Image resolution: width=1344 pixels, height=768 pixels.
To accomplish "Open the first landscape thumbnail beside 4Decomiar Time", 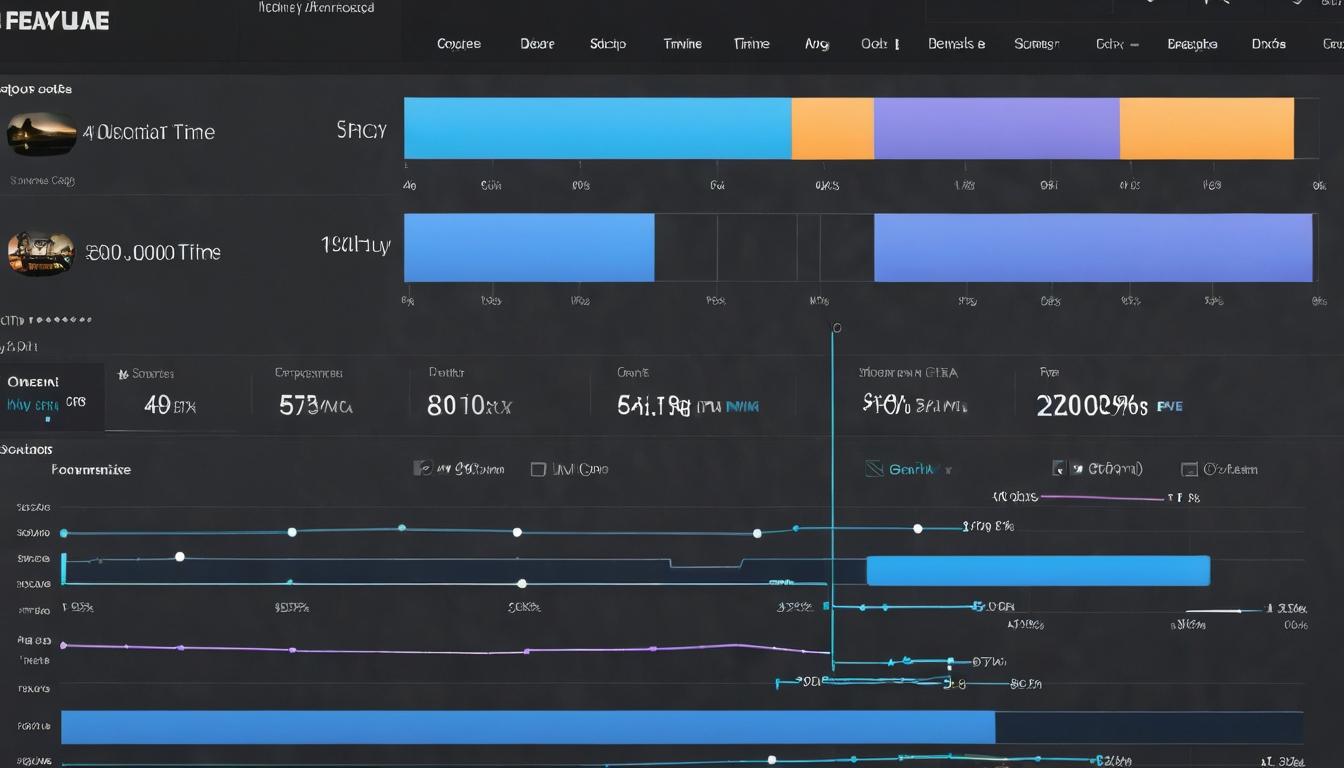I will [42, 133].
